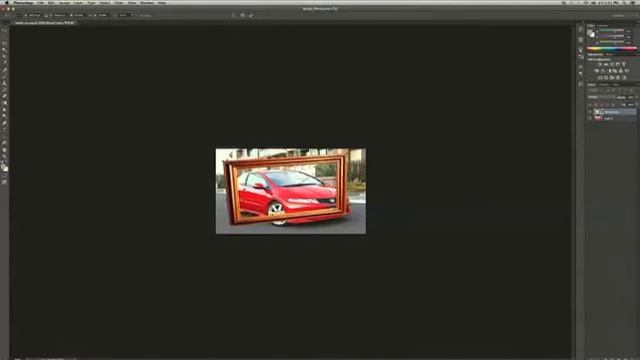This screenshot has height=360, width=640.
Task: Open the Layer menu
Action: point(78,2)
